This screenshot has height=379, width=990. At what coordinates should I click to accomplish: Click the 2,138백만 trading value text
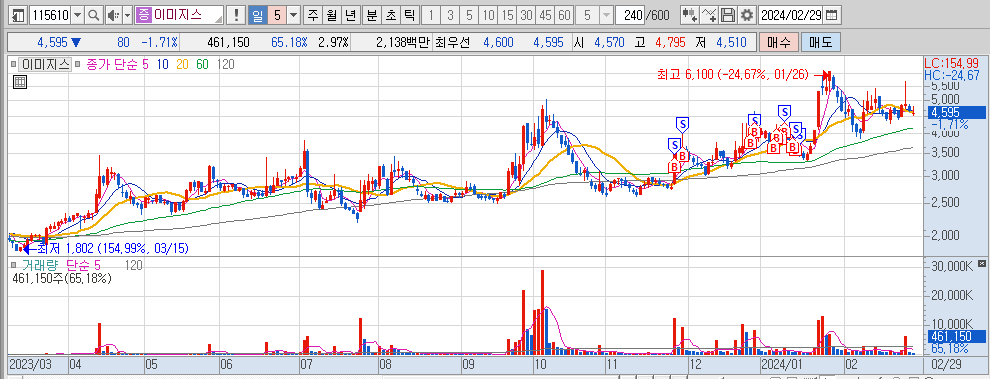pos(402,42)
